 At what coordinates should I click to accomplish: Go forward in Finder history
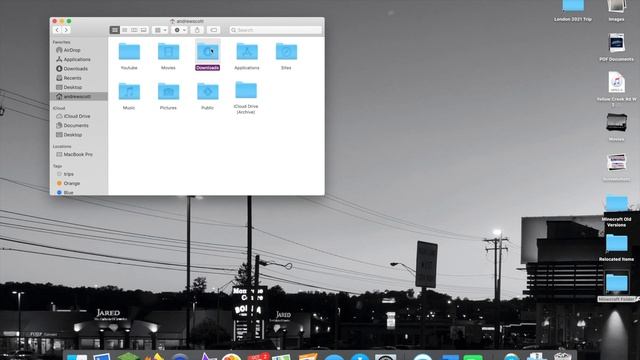[66, 30]
